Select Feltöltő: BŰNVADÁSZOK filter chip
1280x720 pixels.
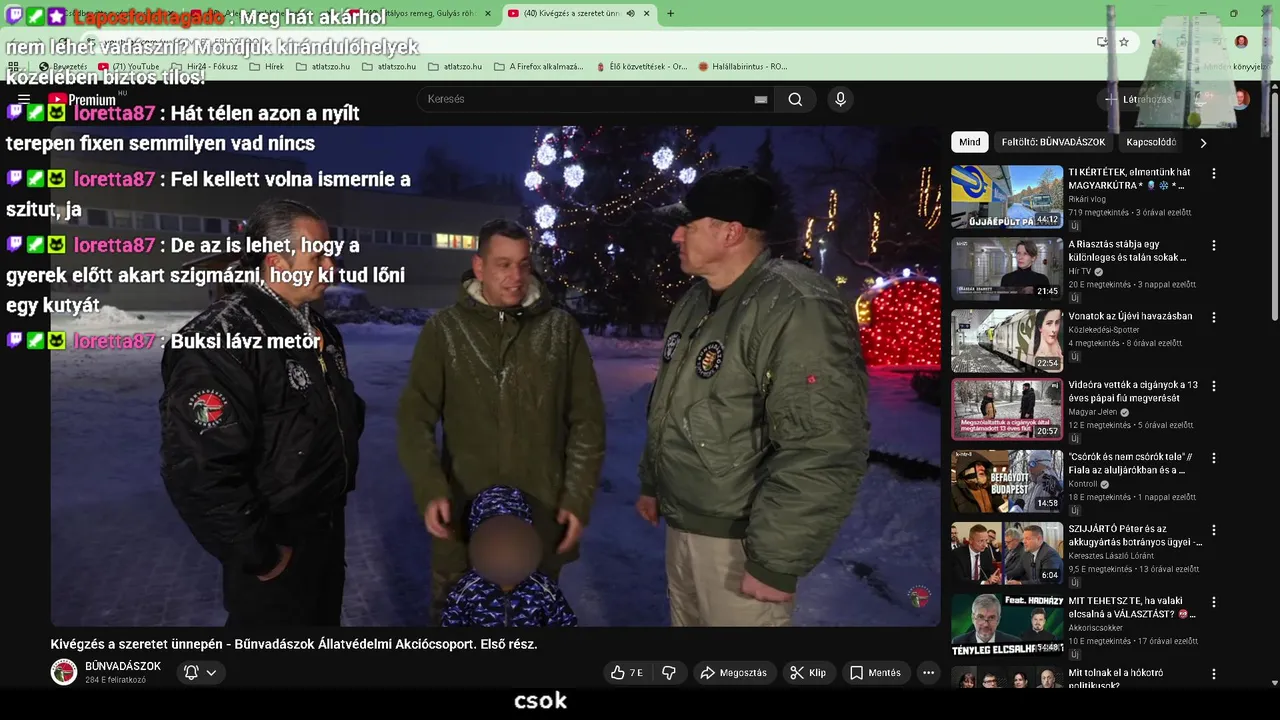point(1053,142)
